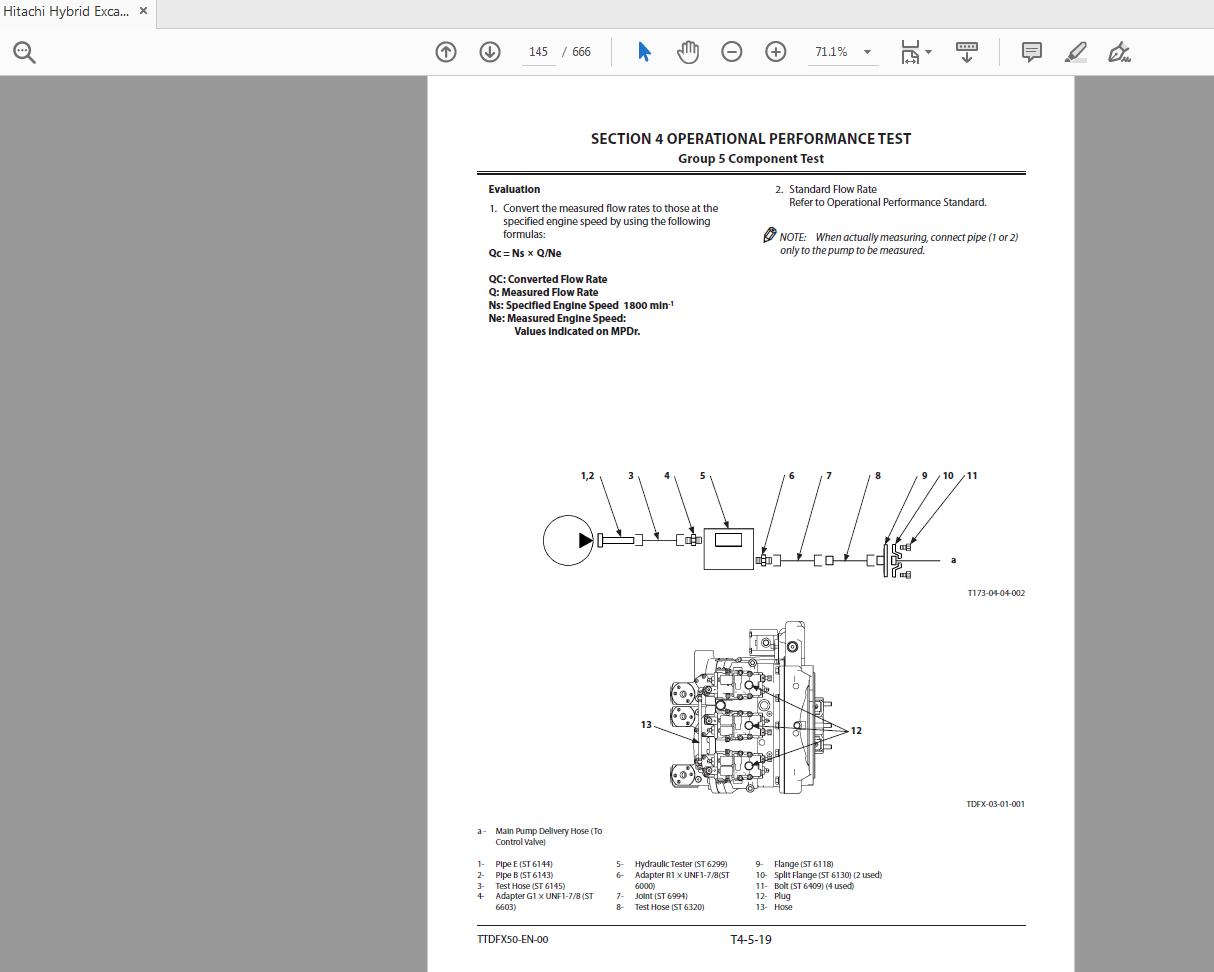Click the zoom in plus icon
The image size is (1214, 972).
(776, 51)
